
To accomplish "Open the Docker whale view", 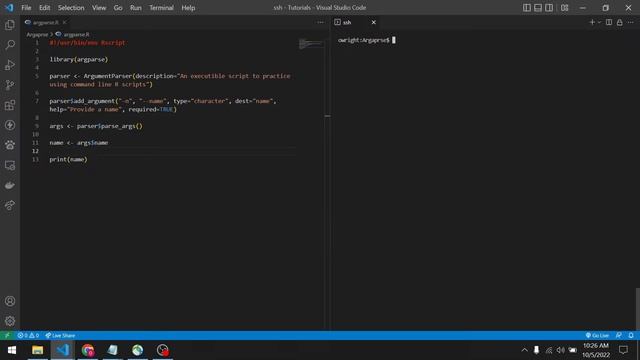I will pyautogui.click(x=10, y=185).
